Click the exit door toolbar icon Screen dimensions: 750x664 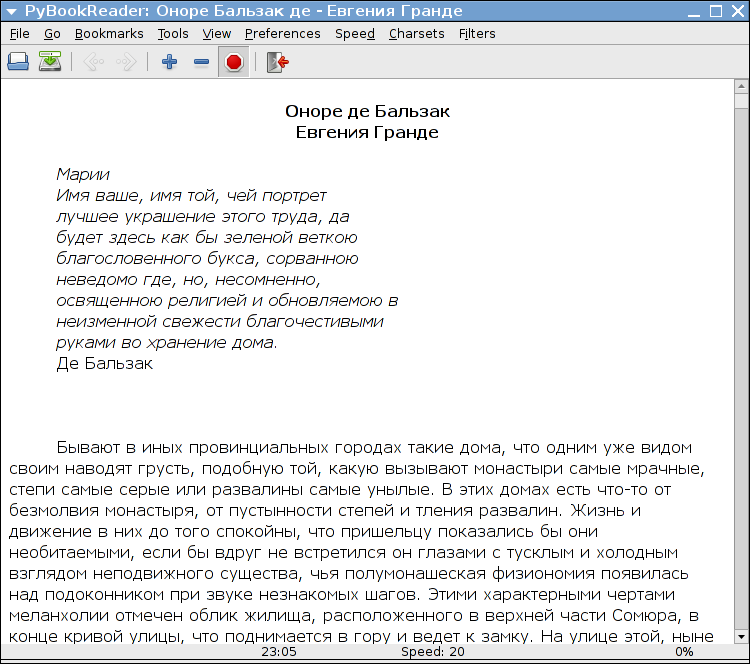coord(277,62)
